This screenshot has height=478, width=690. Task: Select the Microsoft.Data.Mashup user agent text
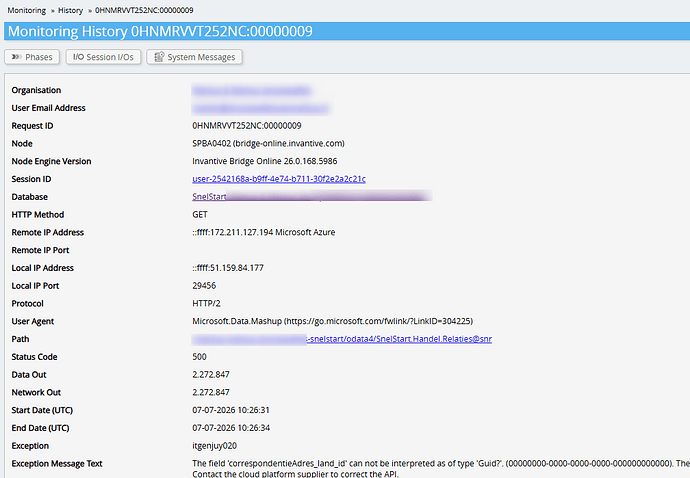coord(333,321)
